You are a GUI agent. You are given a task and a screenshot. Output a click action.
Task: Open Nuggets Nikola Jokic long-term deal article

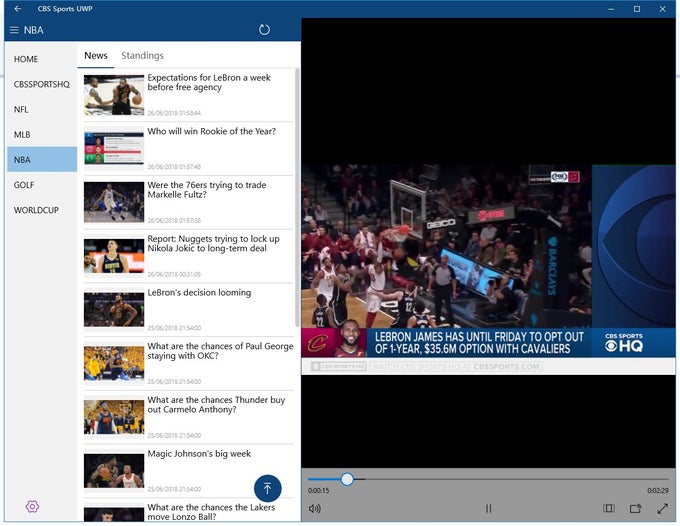(188, 256)
